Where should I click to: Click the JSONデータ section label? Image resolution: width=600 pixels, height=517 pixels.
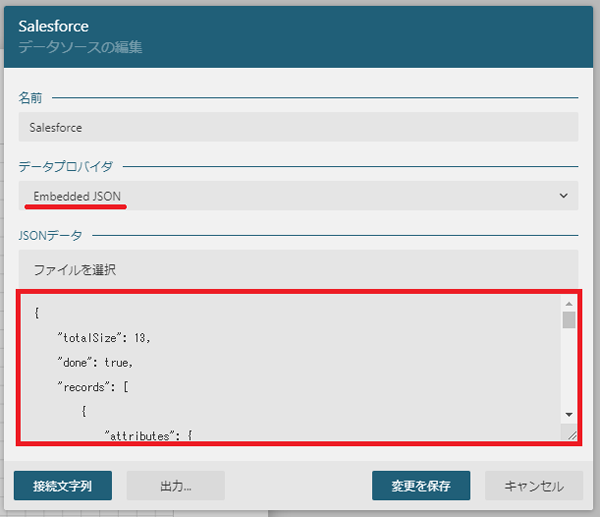tap(50, 235)
